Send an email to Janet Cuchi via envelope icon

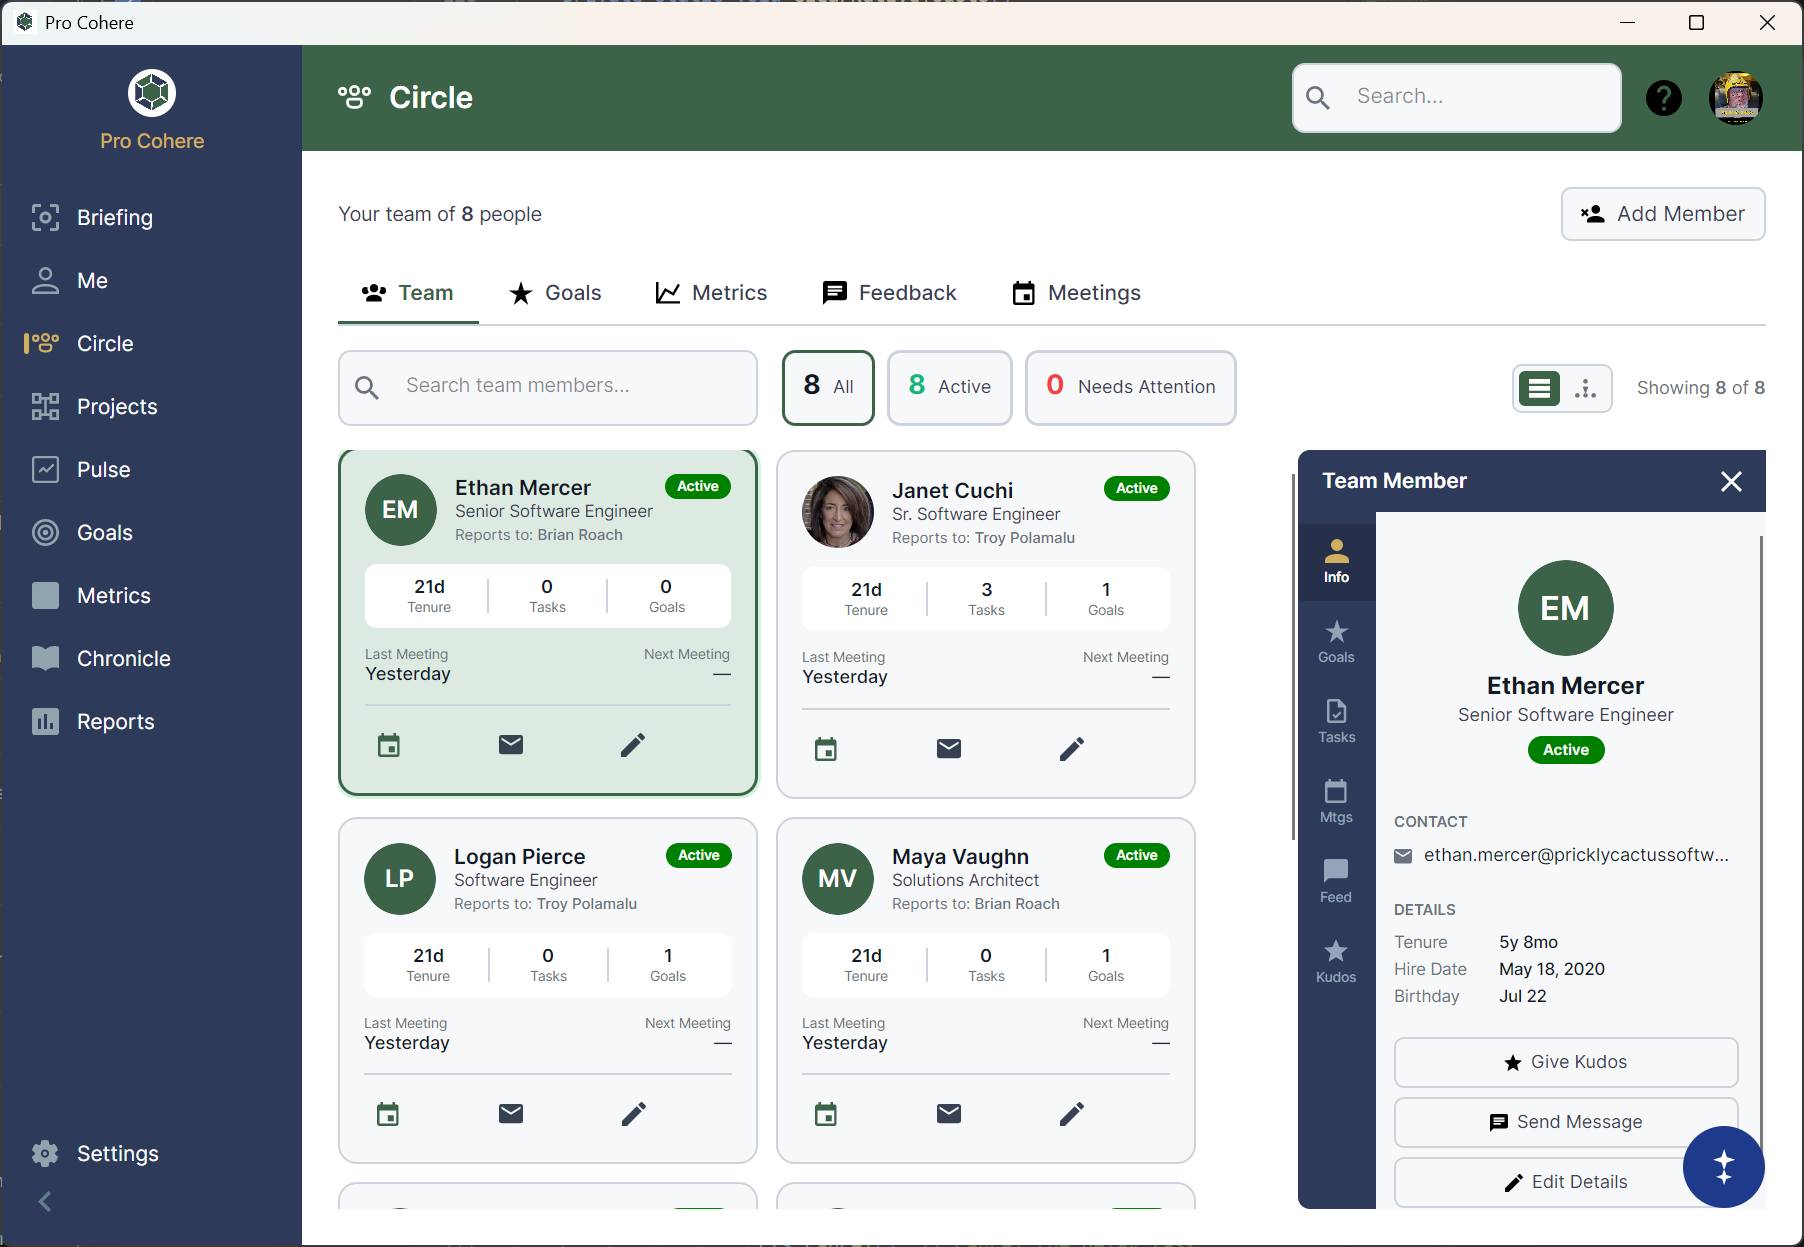[948, 747]
